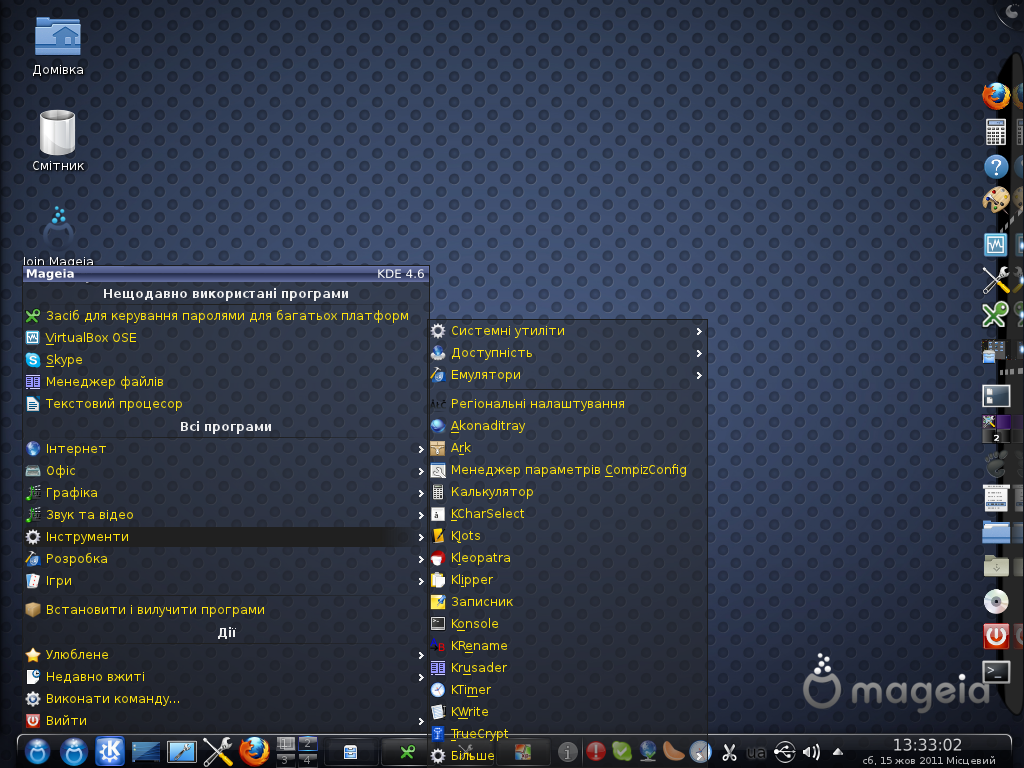Expand the Офіс submenu
Image resolution: width=1024 pixels, height=768 pixels.
pos(225,471)
